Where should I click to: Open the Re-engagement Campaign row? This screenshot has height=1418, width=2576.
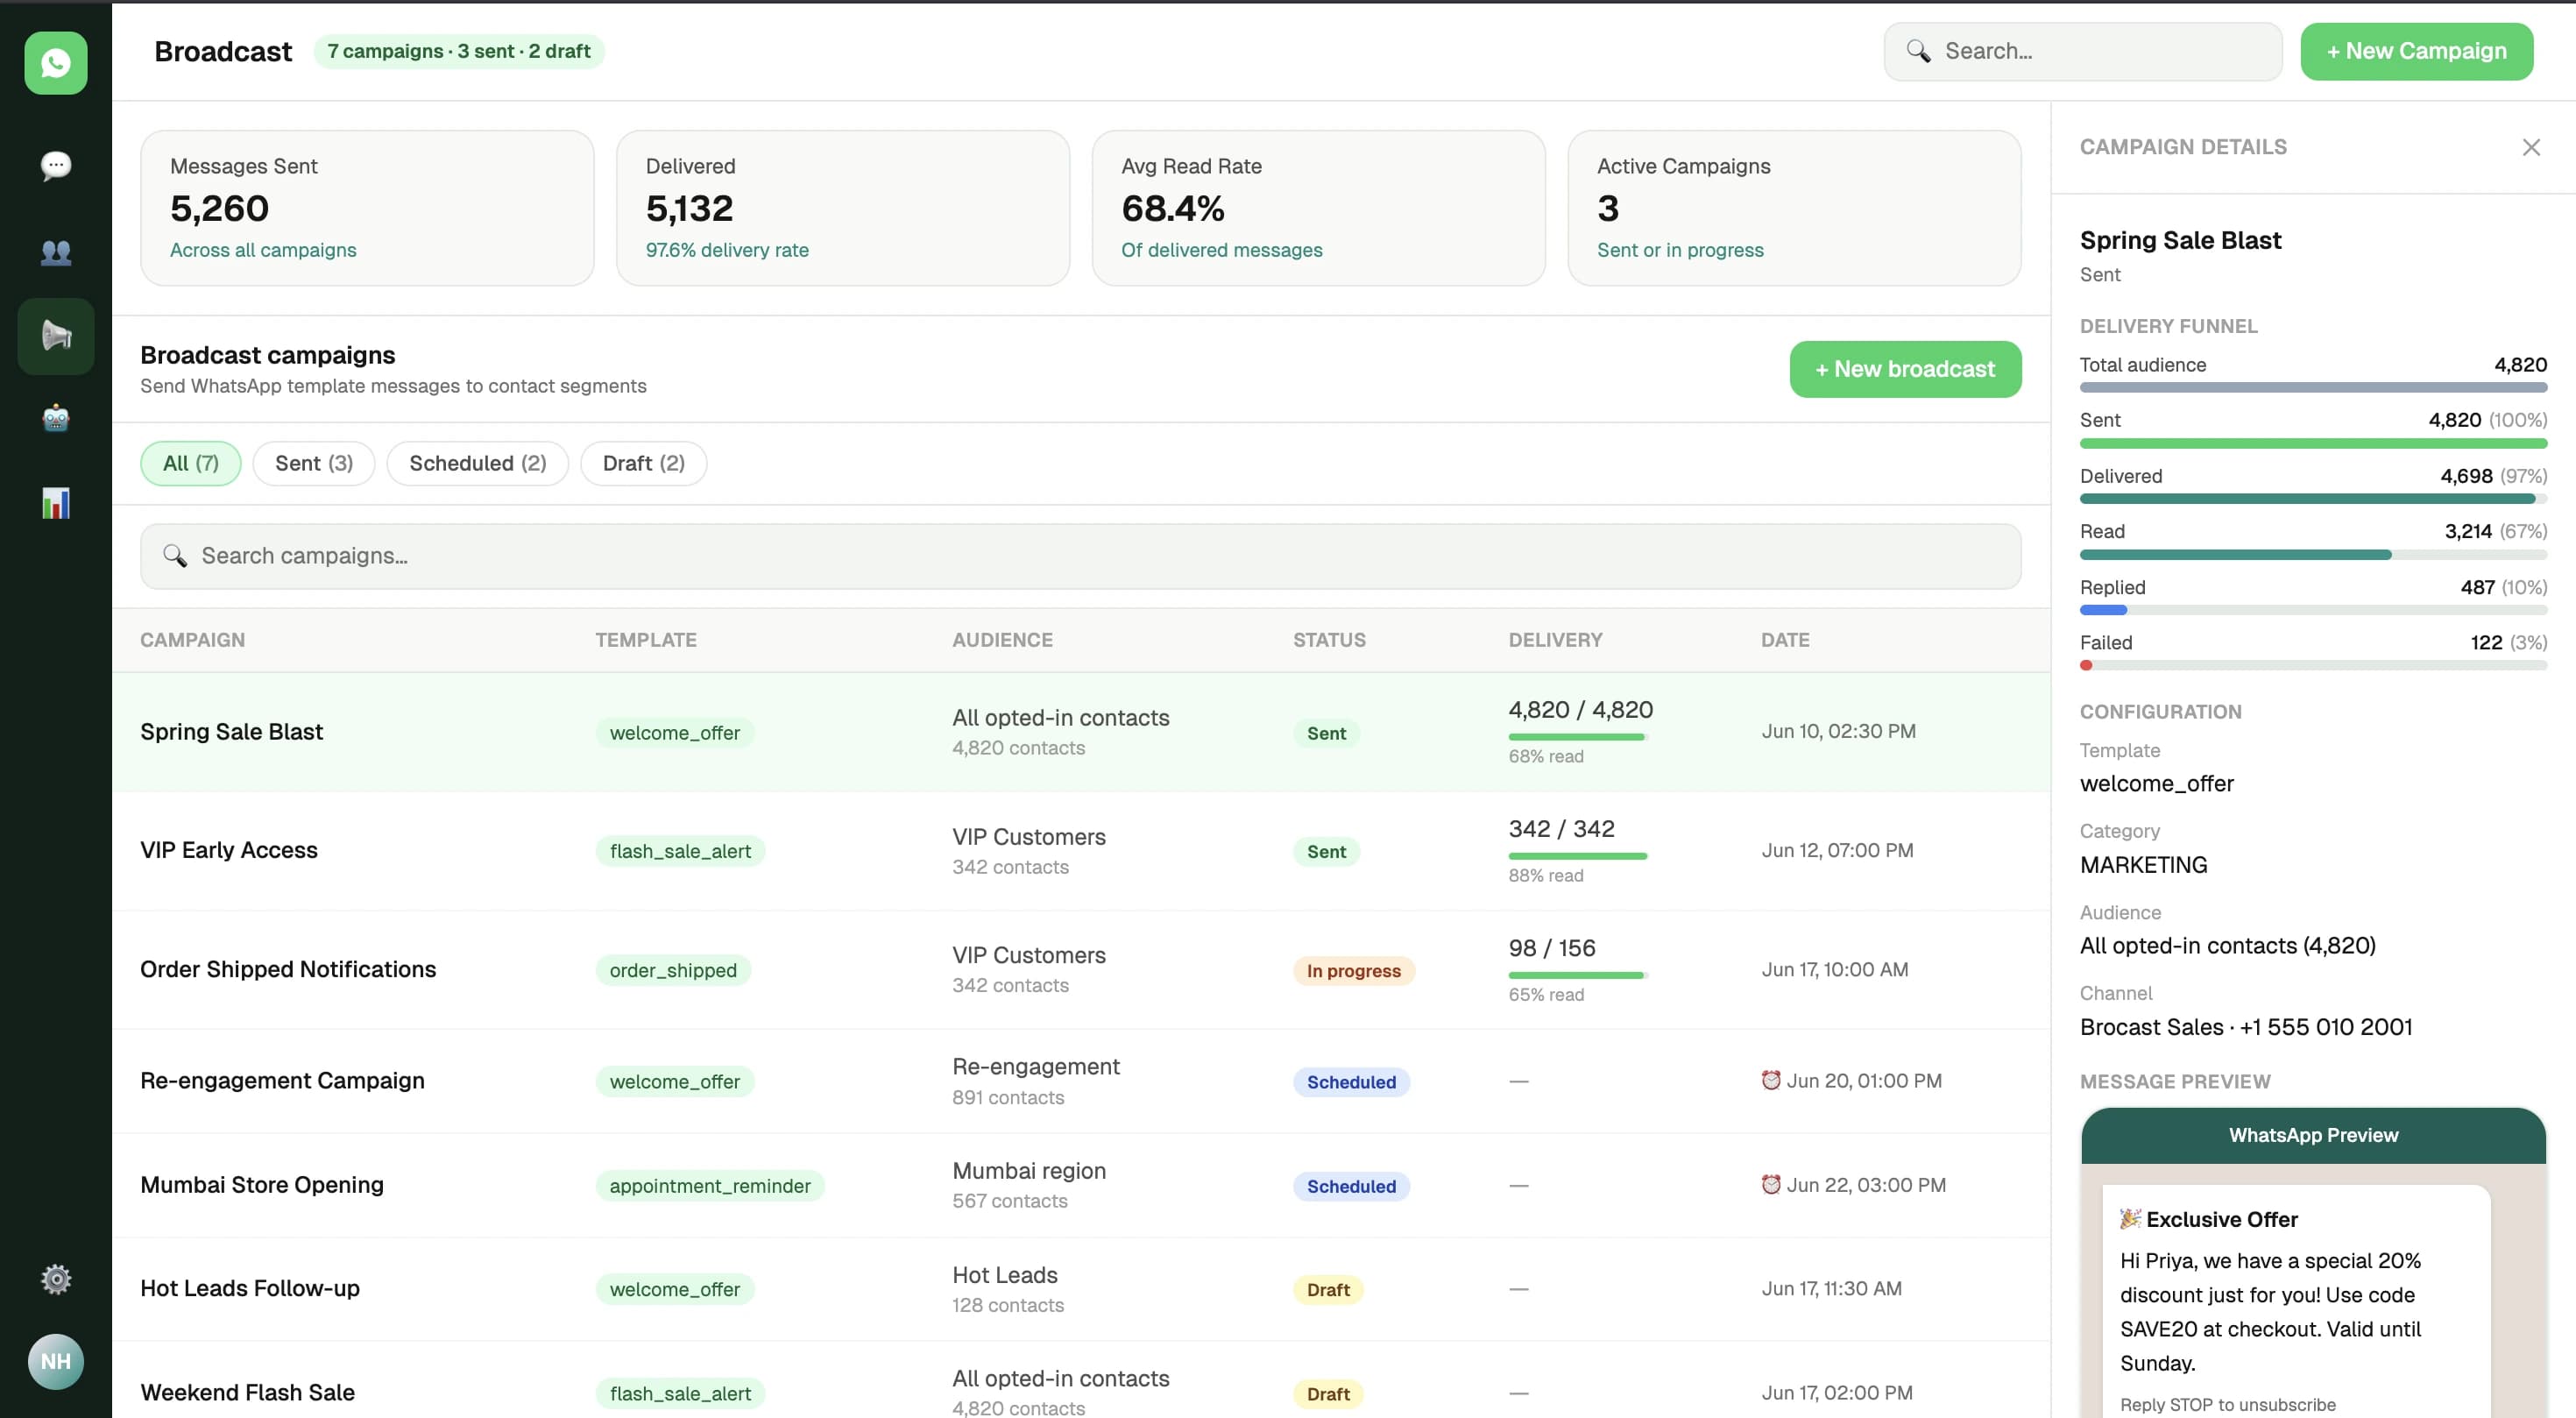point(1081,1081)
